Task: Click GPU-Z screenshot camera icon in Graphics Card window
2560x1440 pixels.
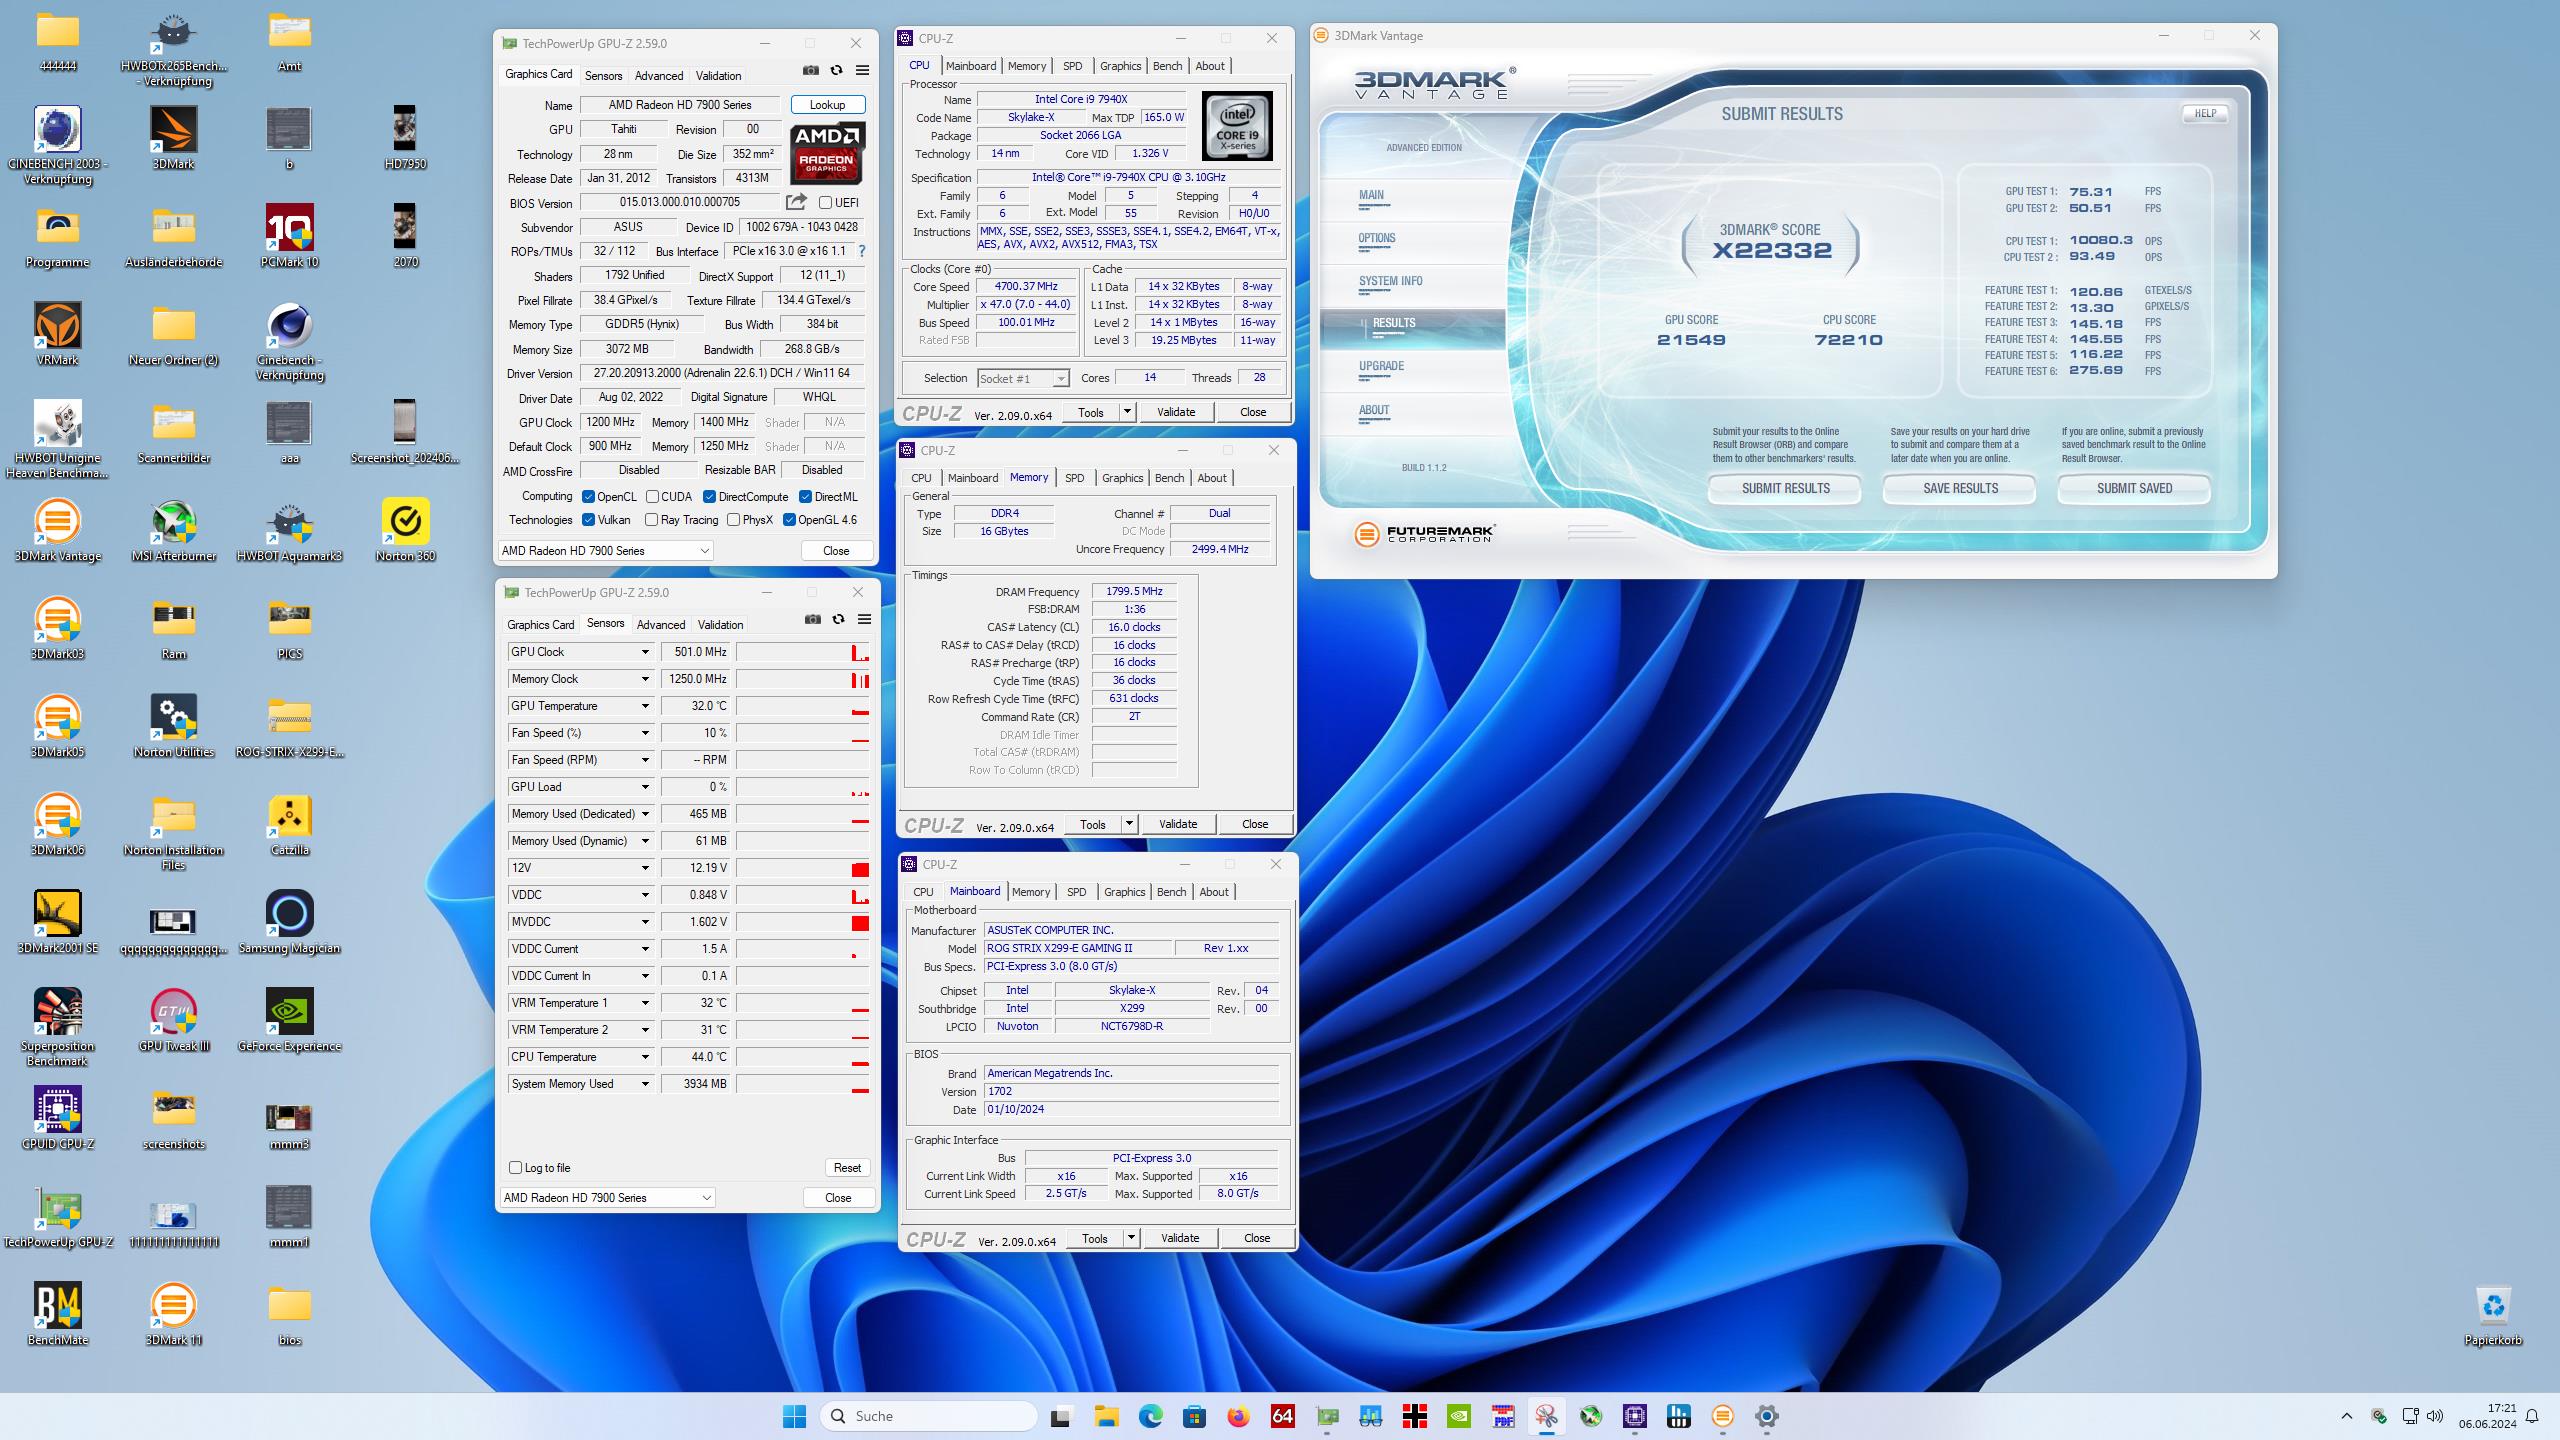Action: [811, 71]
